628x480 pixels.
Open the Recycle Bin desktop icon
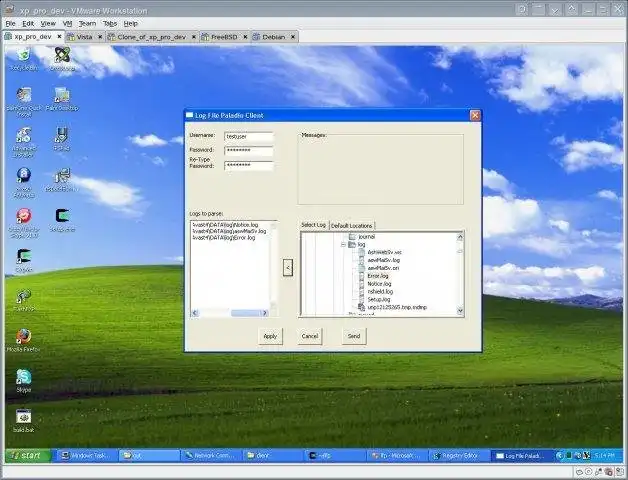(x=23, y=55)
